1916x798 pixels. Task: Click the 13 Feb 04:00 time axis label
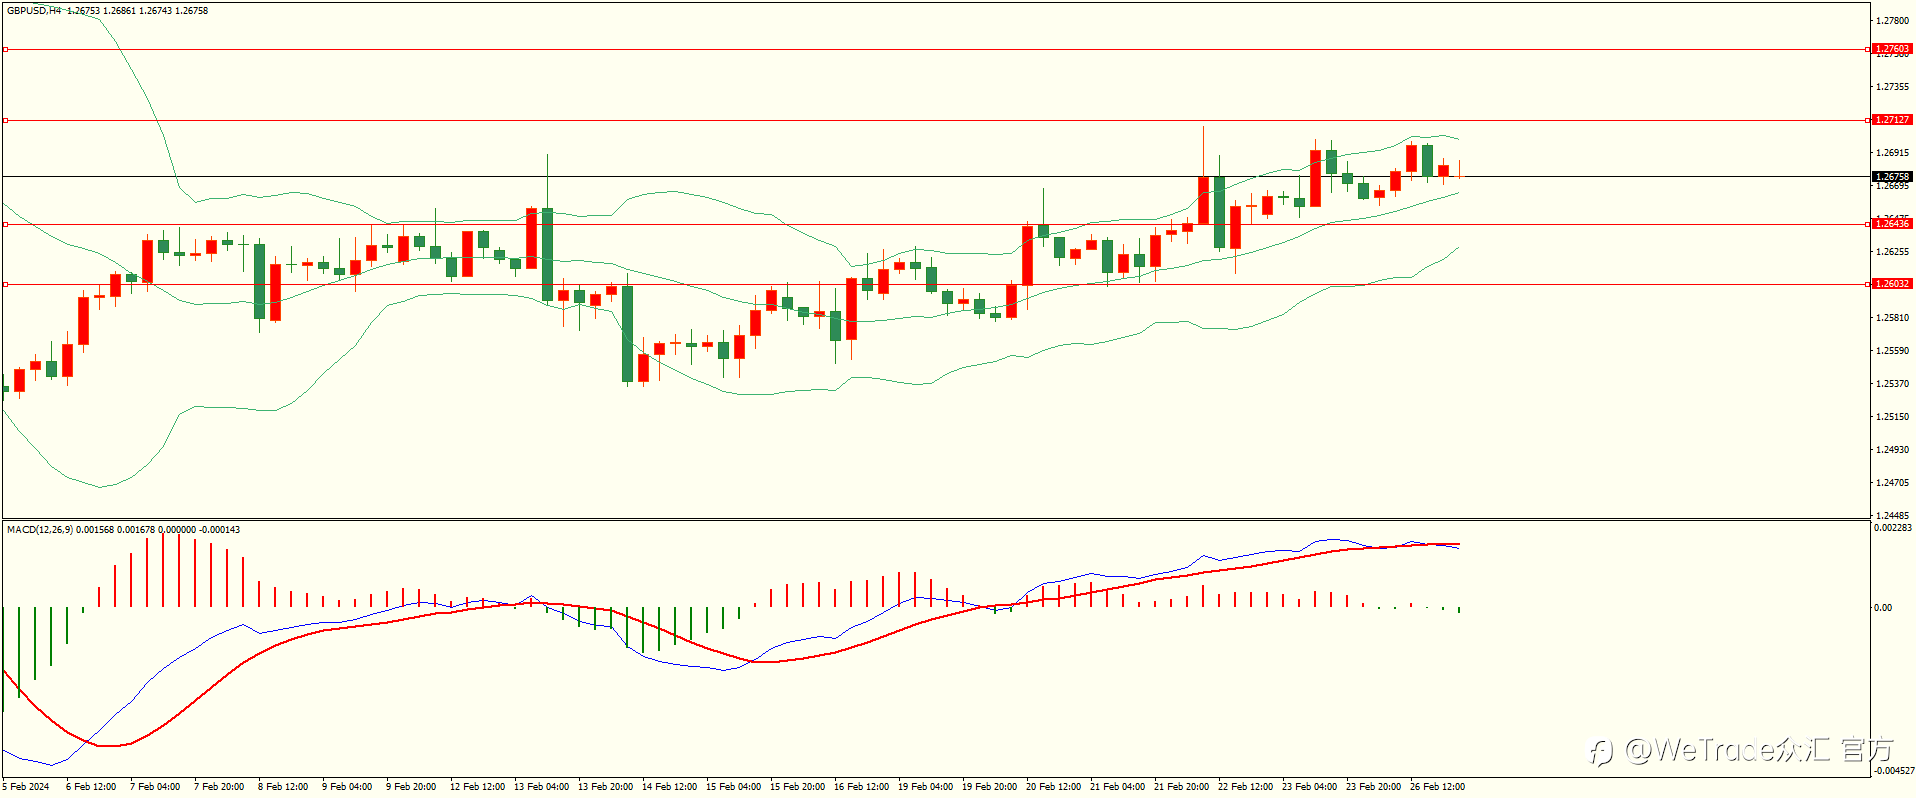coord(541,787)
